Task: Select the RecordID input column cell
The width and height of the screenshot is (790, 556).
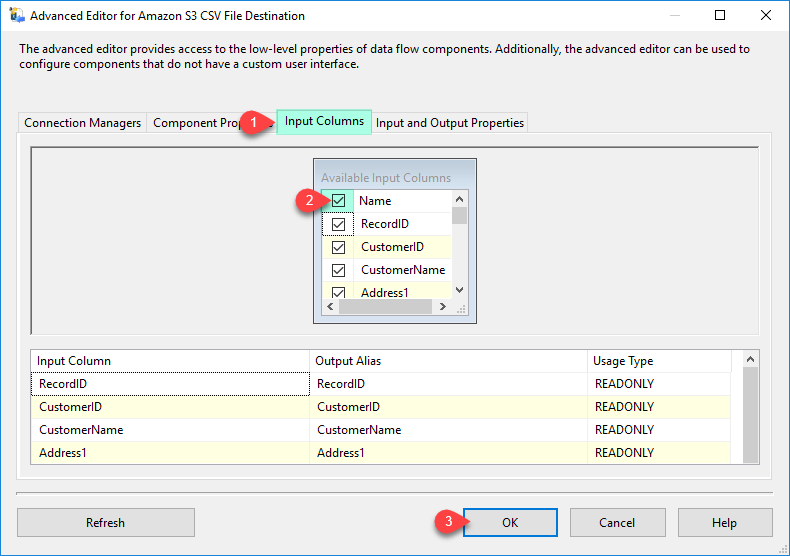Action: (x=170, y=384)
